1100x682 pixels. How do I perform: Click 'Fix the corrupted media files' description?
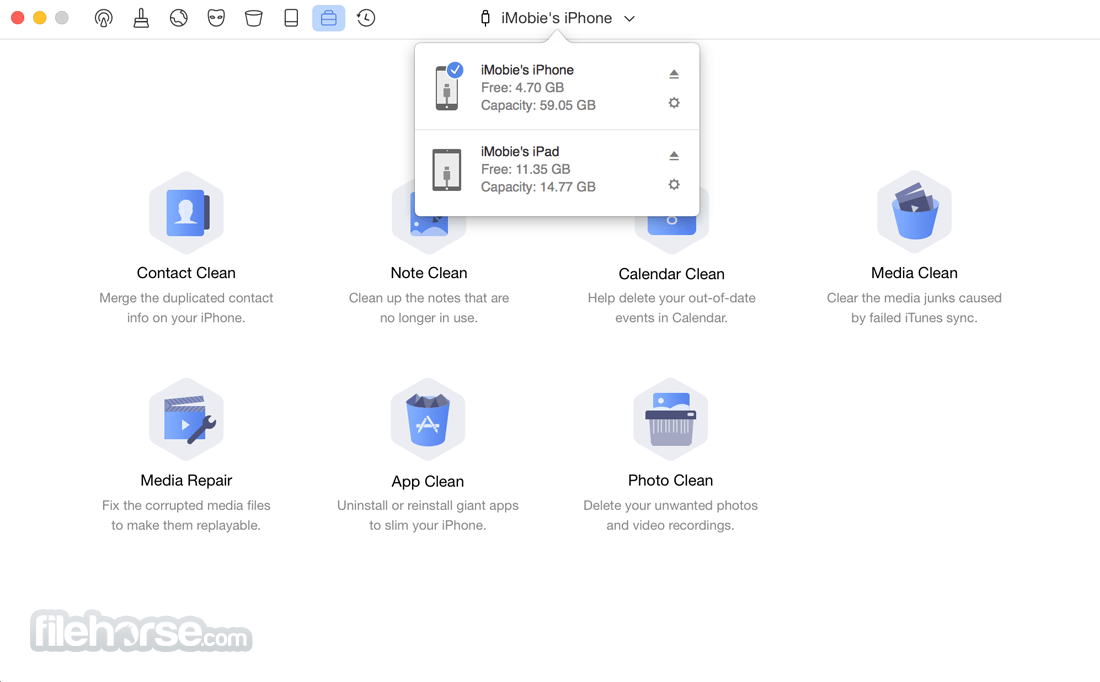[x=187, y=506]
